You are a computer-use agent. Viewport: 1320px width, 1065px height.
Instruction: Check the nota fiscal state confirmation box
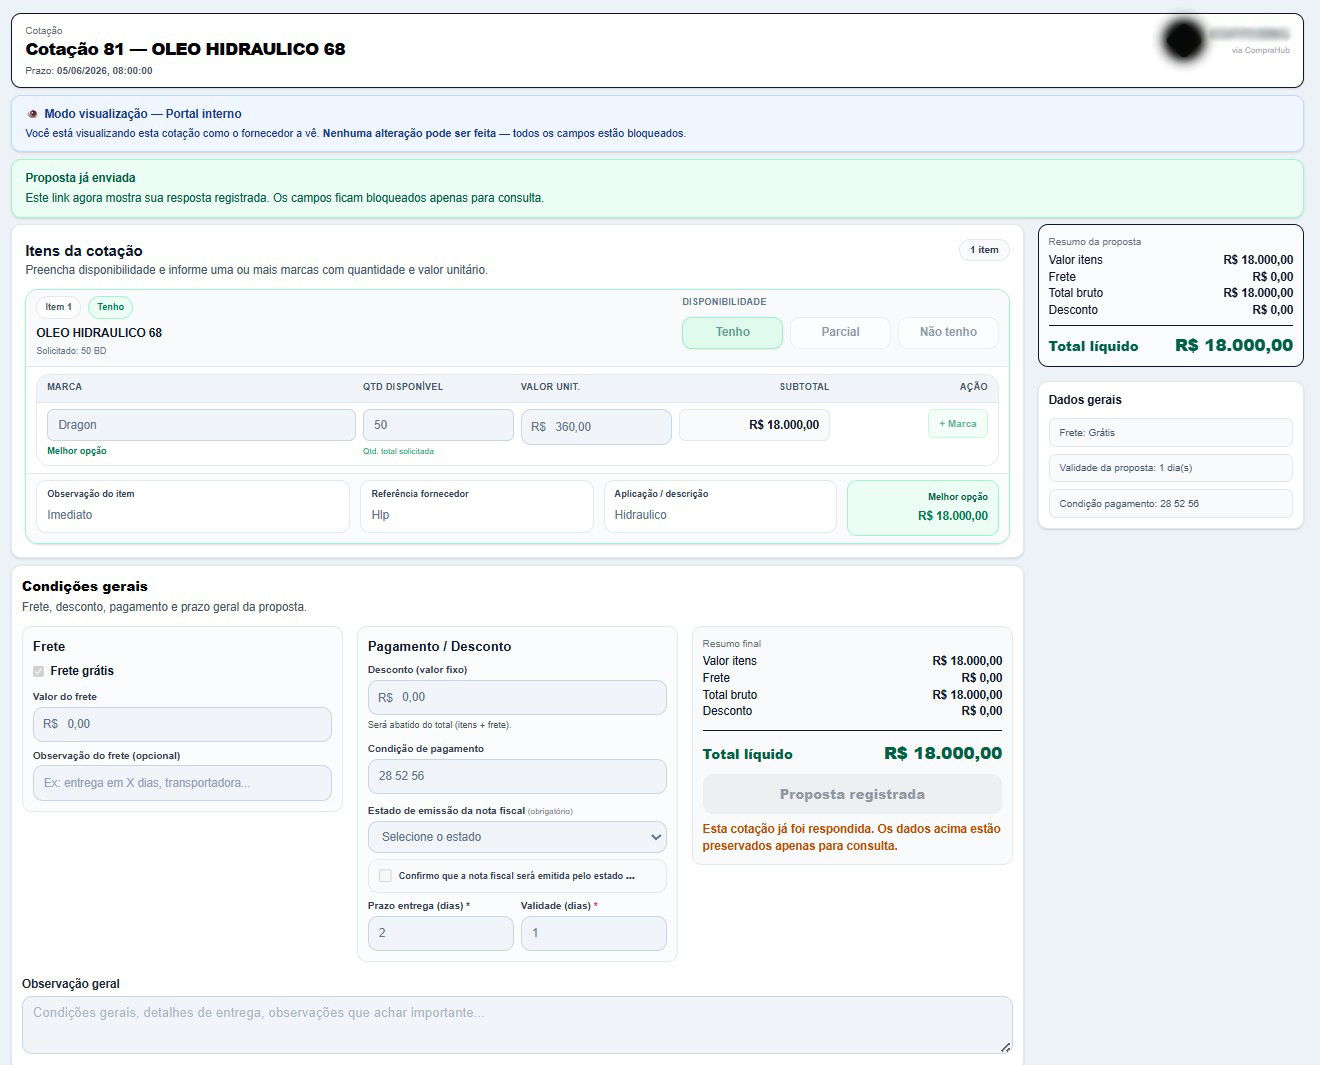tap(385, 875)
